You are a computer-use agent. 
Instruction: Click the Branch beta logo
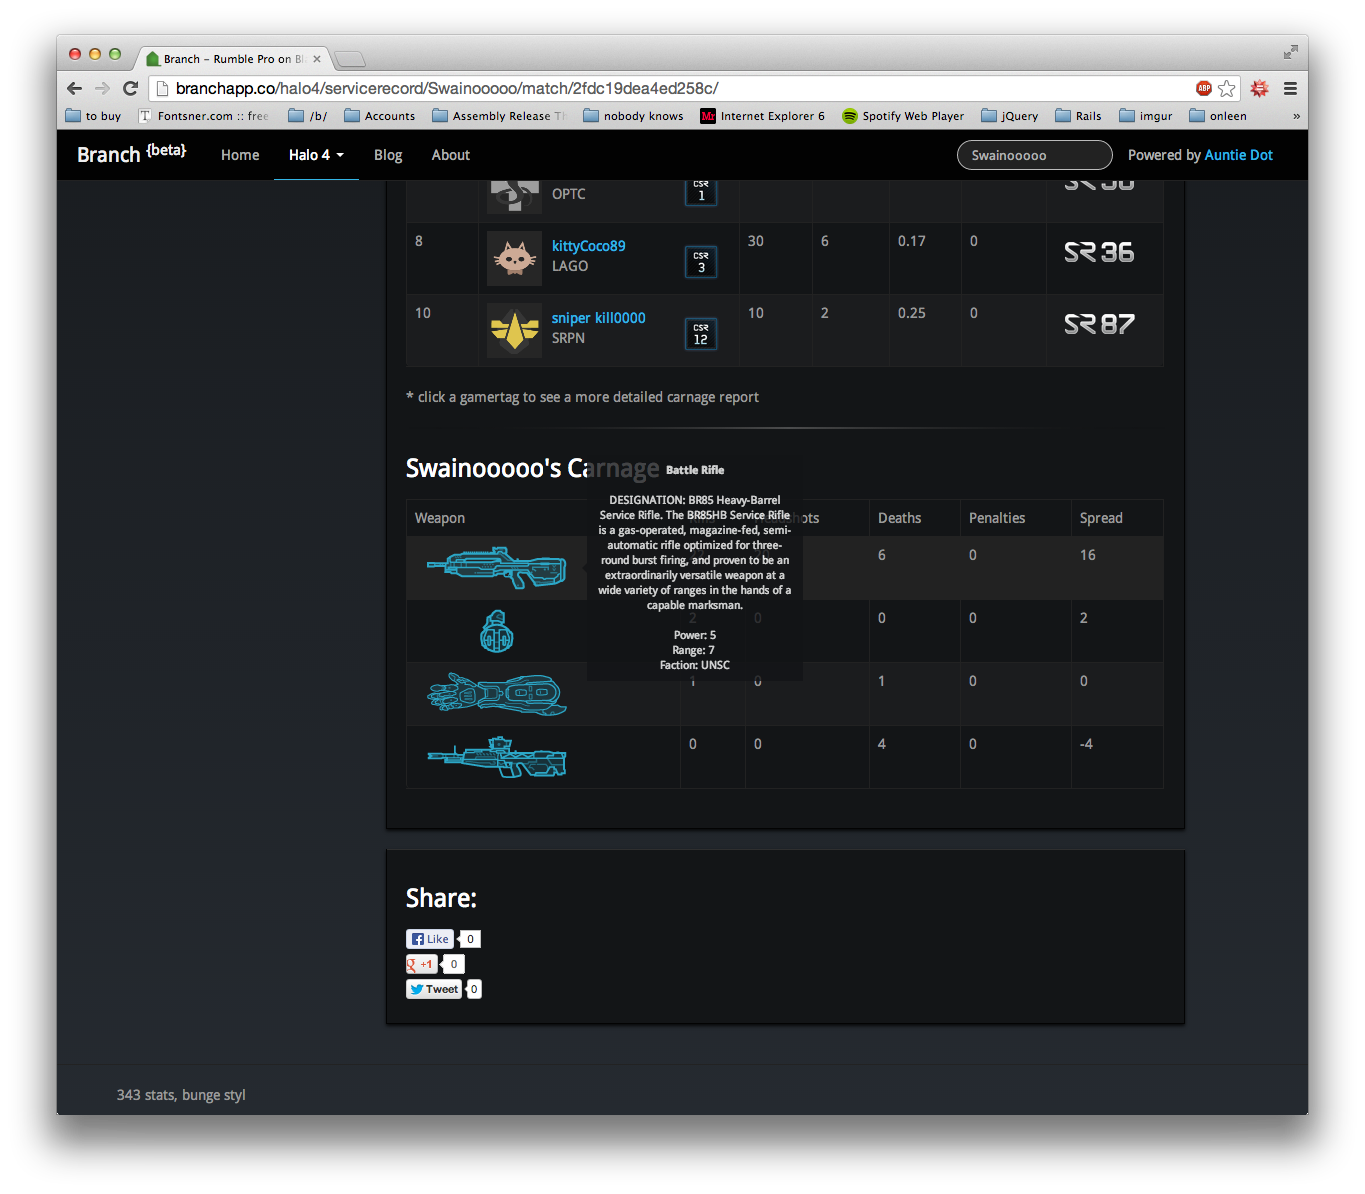click(131, 154)
